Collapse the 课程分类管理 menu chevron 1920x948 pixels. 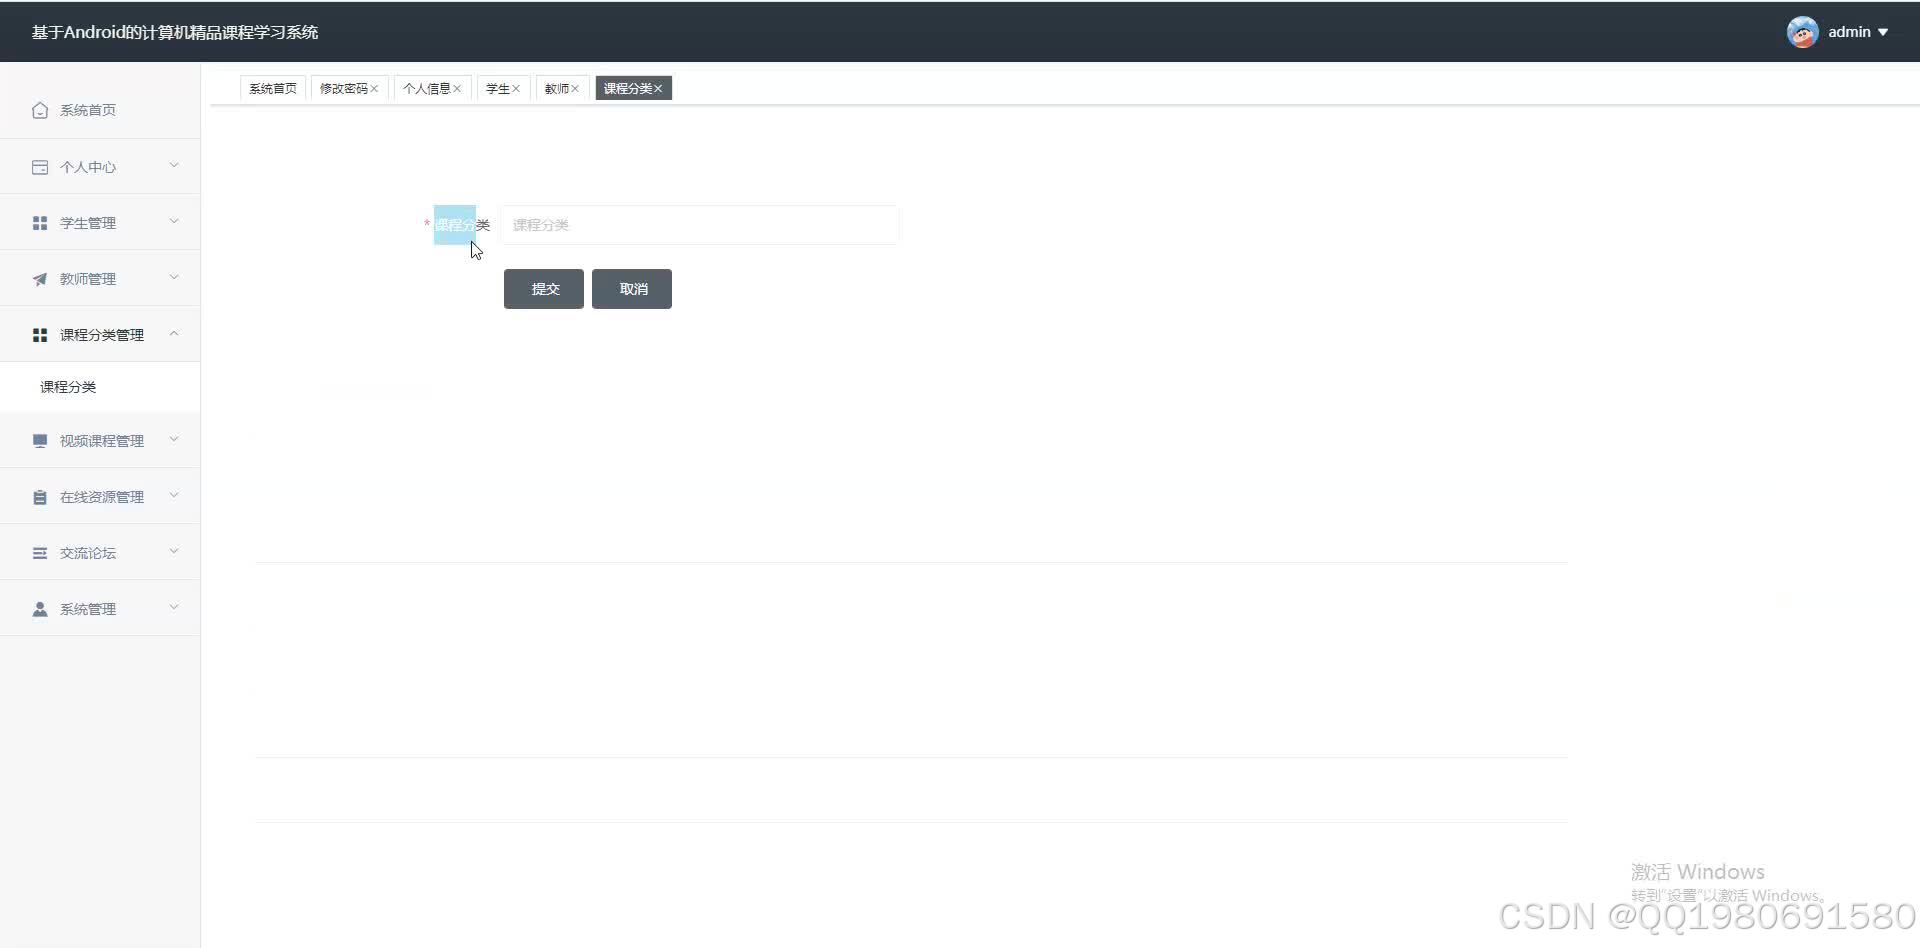pos(174,333)
